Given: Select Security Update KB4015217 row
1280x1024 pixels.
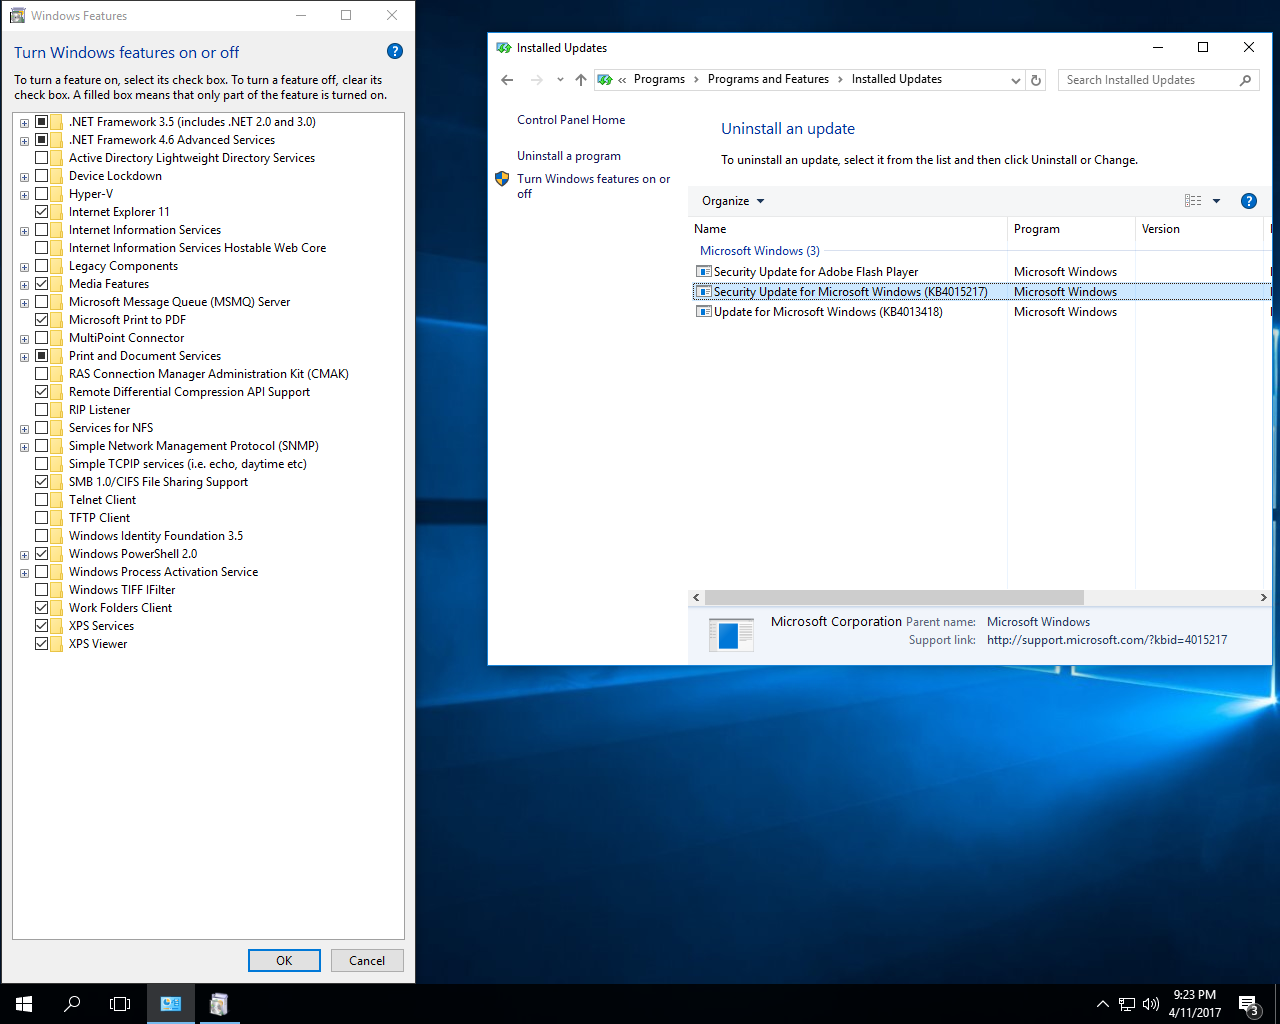Looking at the screenshot, I should 981,292.
